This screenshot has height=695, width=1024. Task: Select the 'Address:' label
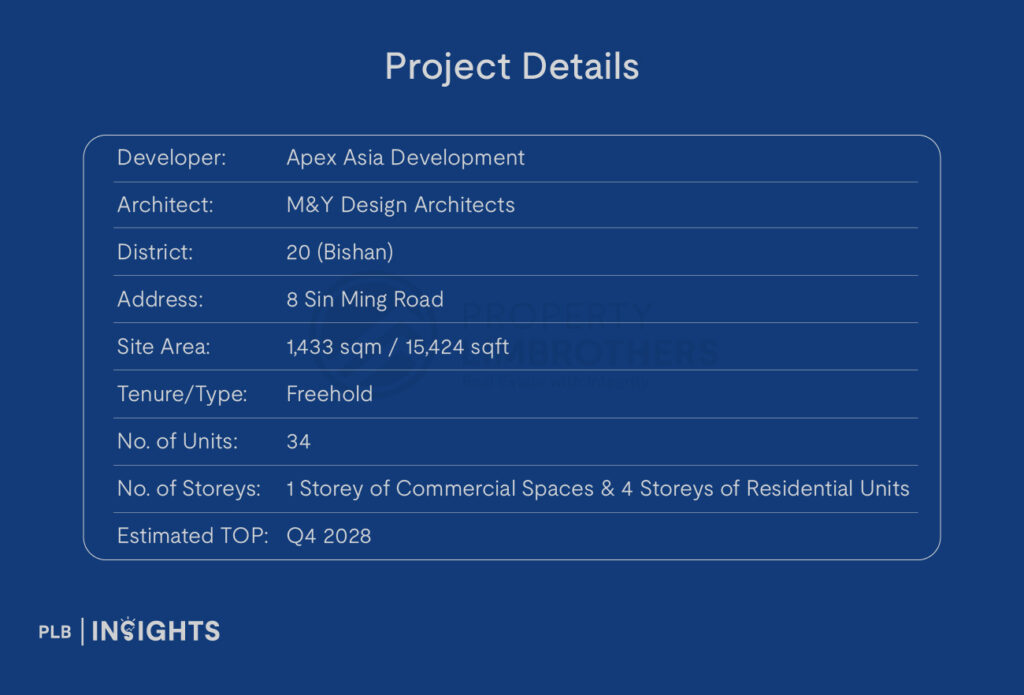pyautogui.click(x=160, y=300)
